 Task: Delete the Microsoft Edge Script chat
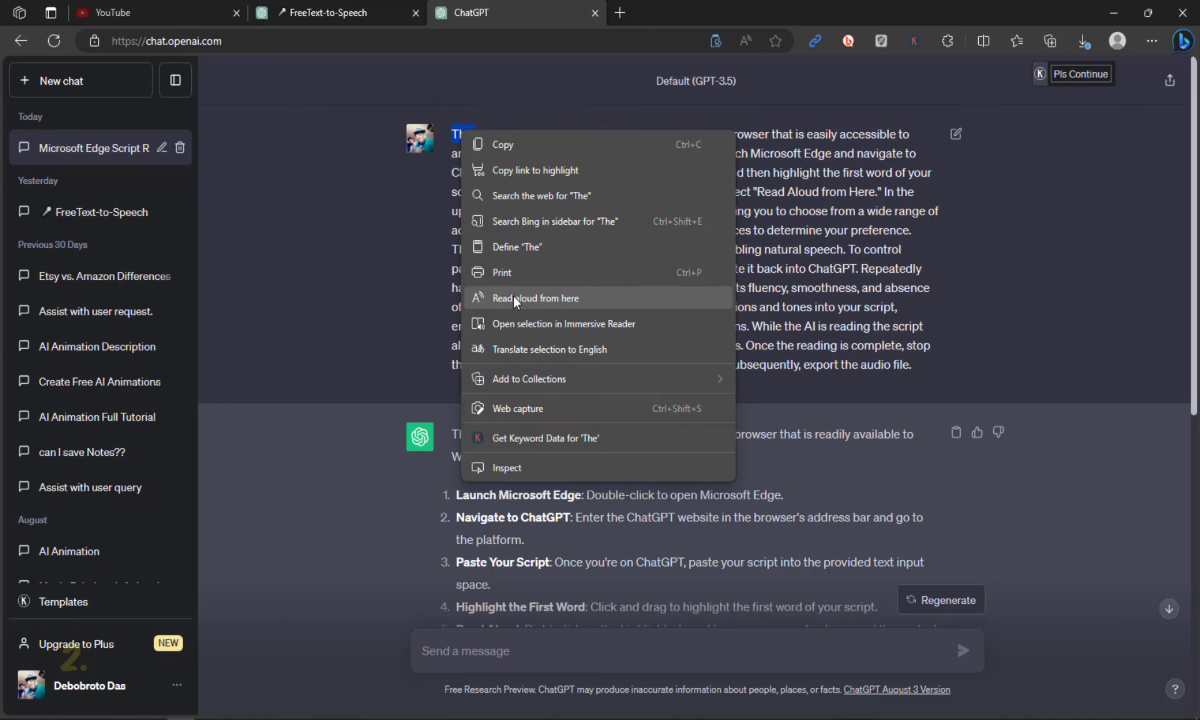pyautogui.click(x=180, y=148)
